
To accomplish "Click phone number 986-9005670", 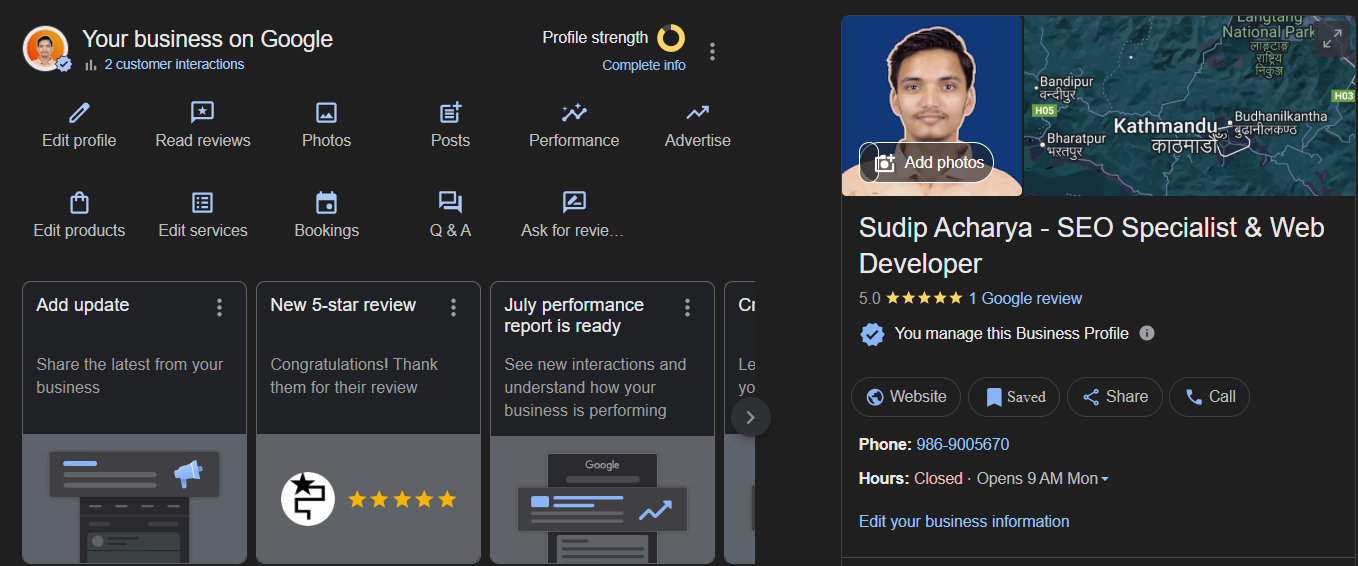I will tap(963, 444).
